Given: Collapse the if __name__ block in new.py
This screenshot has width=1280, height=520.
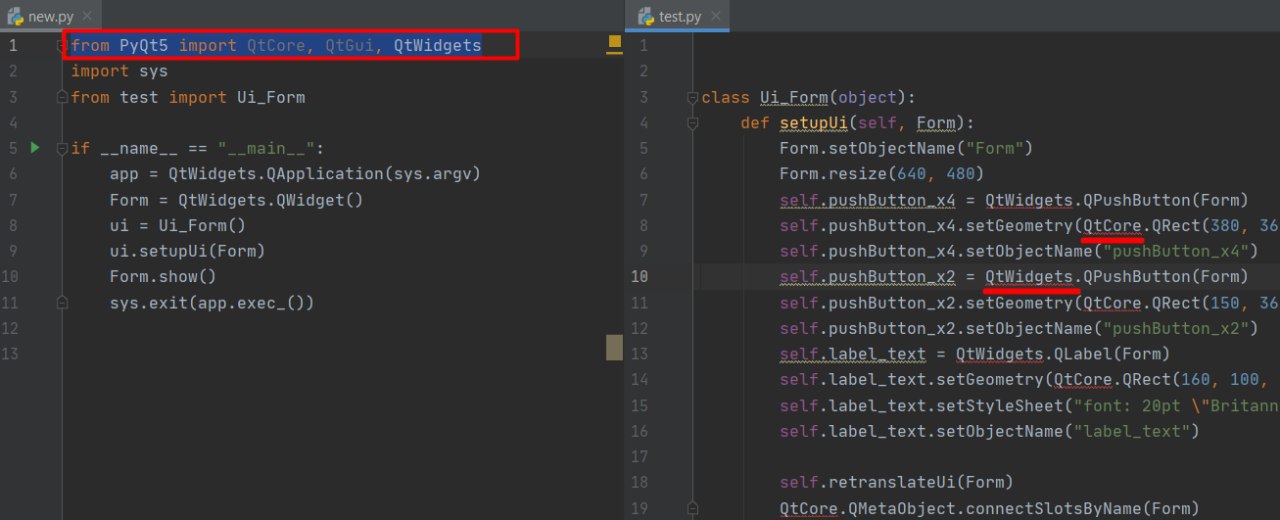Looking at the screenshot, I should 62,149.
